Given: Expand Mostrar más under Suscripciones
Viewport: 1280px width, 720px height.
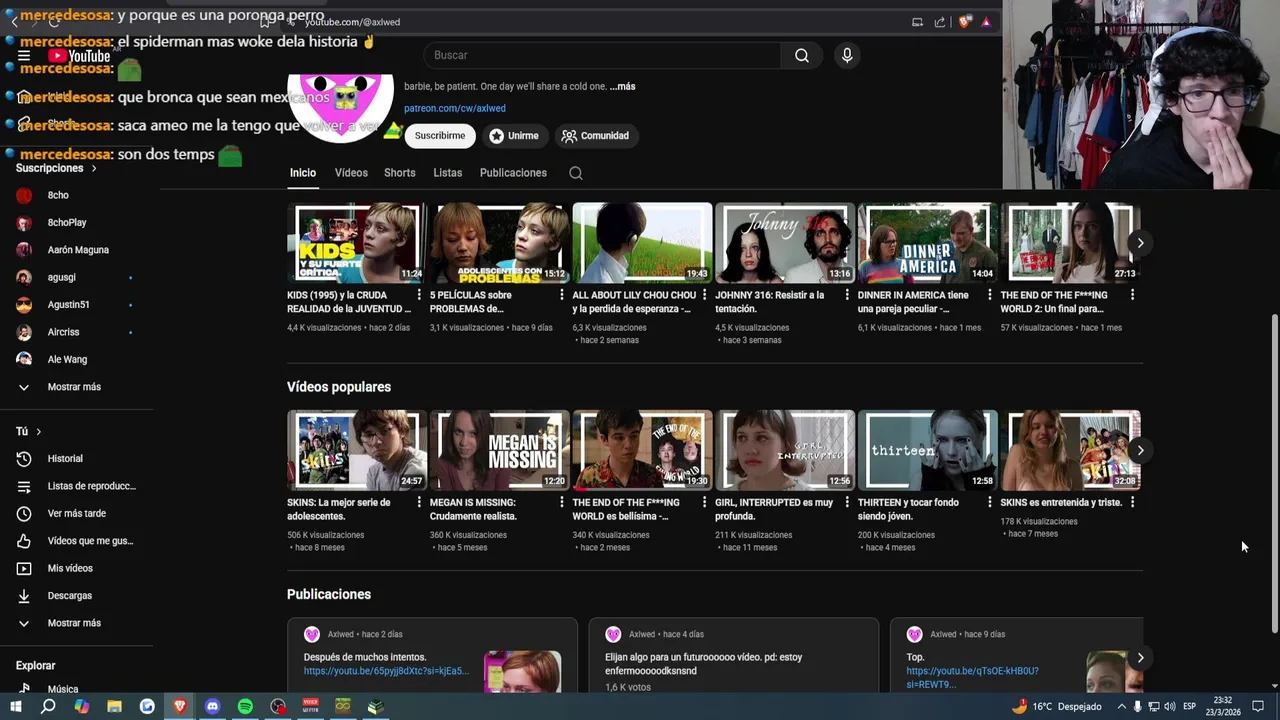Looking at the screenshot, I should pyautogui.click(x=77, y=387).
